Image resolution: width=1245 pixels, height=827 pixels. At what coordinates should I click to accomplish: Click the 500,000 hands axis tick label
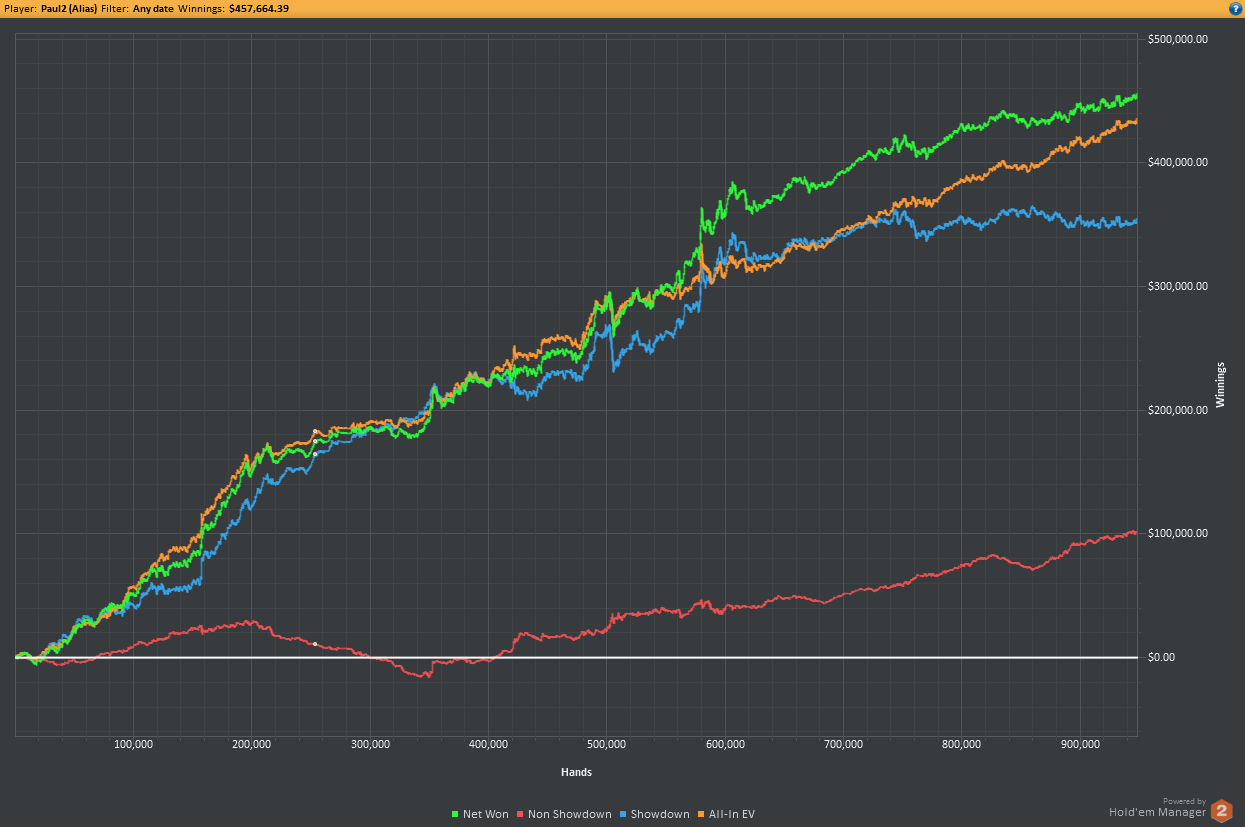click(606, 745)
